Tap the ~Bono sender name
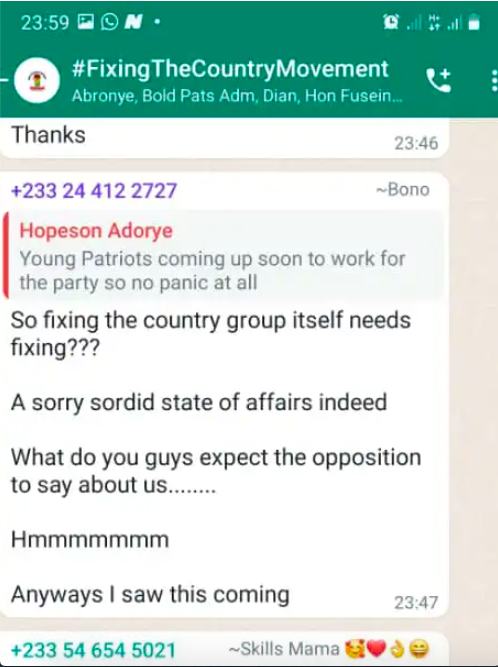The height and width of the screenshot is (667, 498). 403,190
